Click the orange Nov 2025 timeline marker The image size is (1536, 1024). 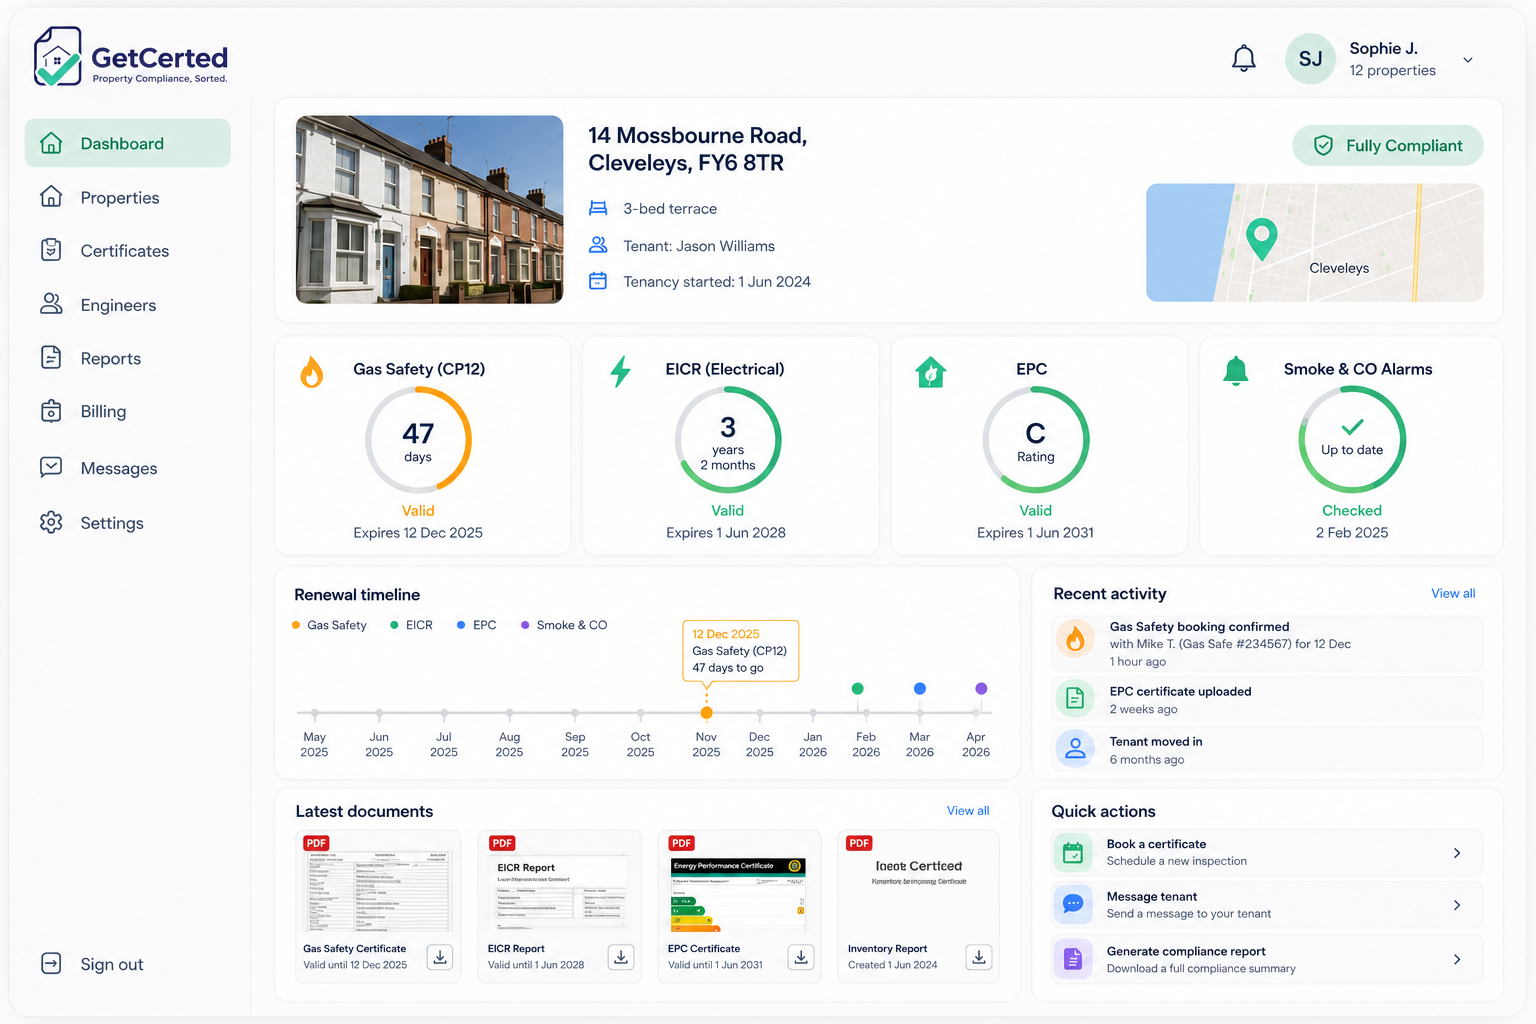click(706, 713)
